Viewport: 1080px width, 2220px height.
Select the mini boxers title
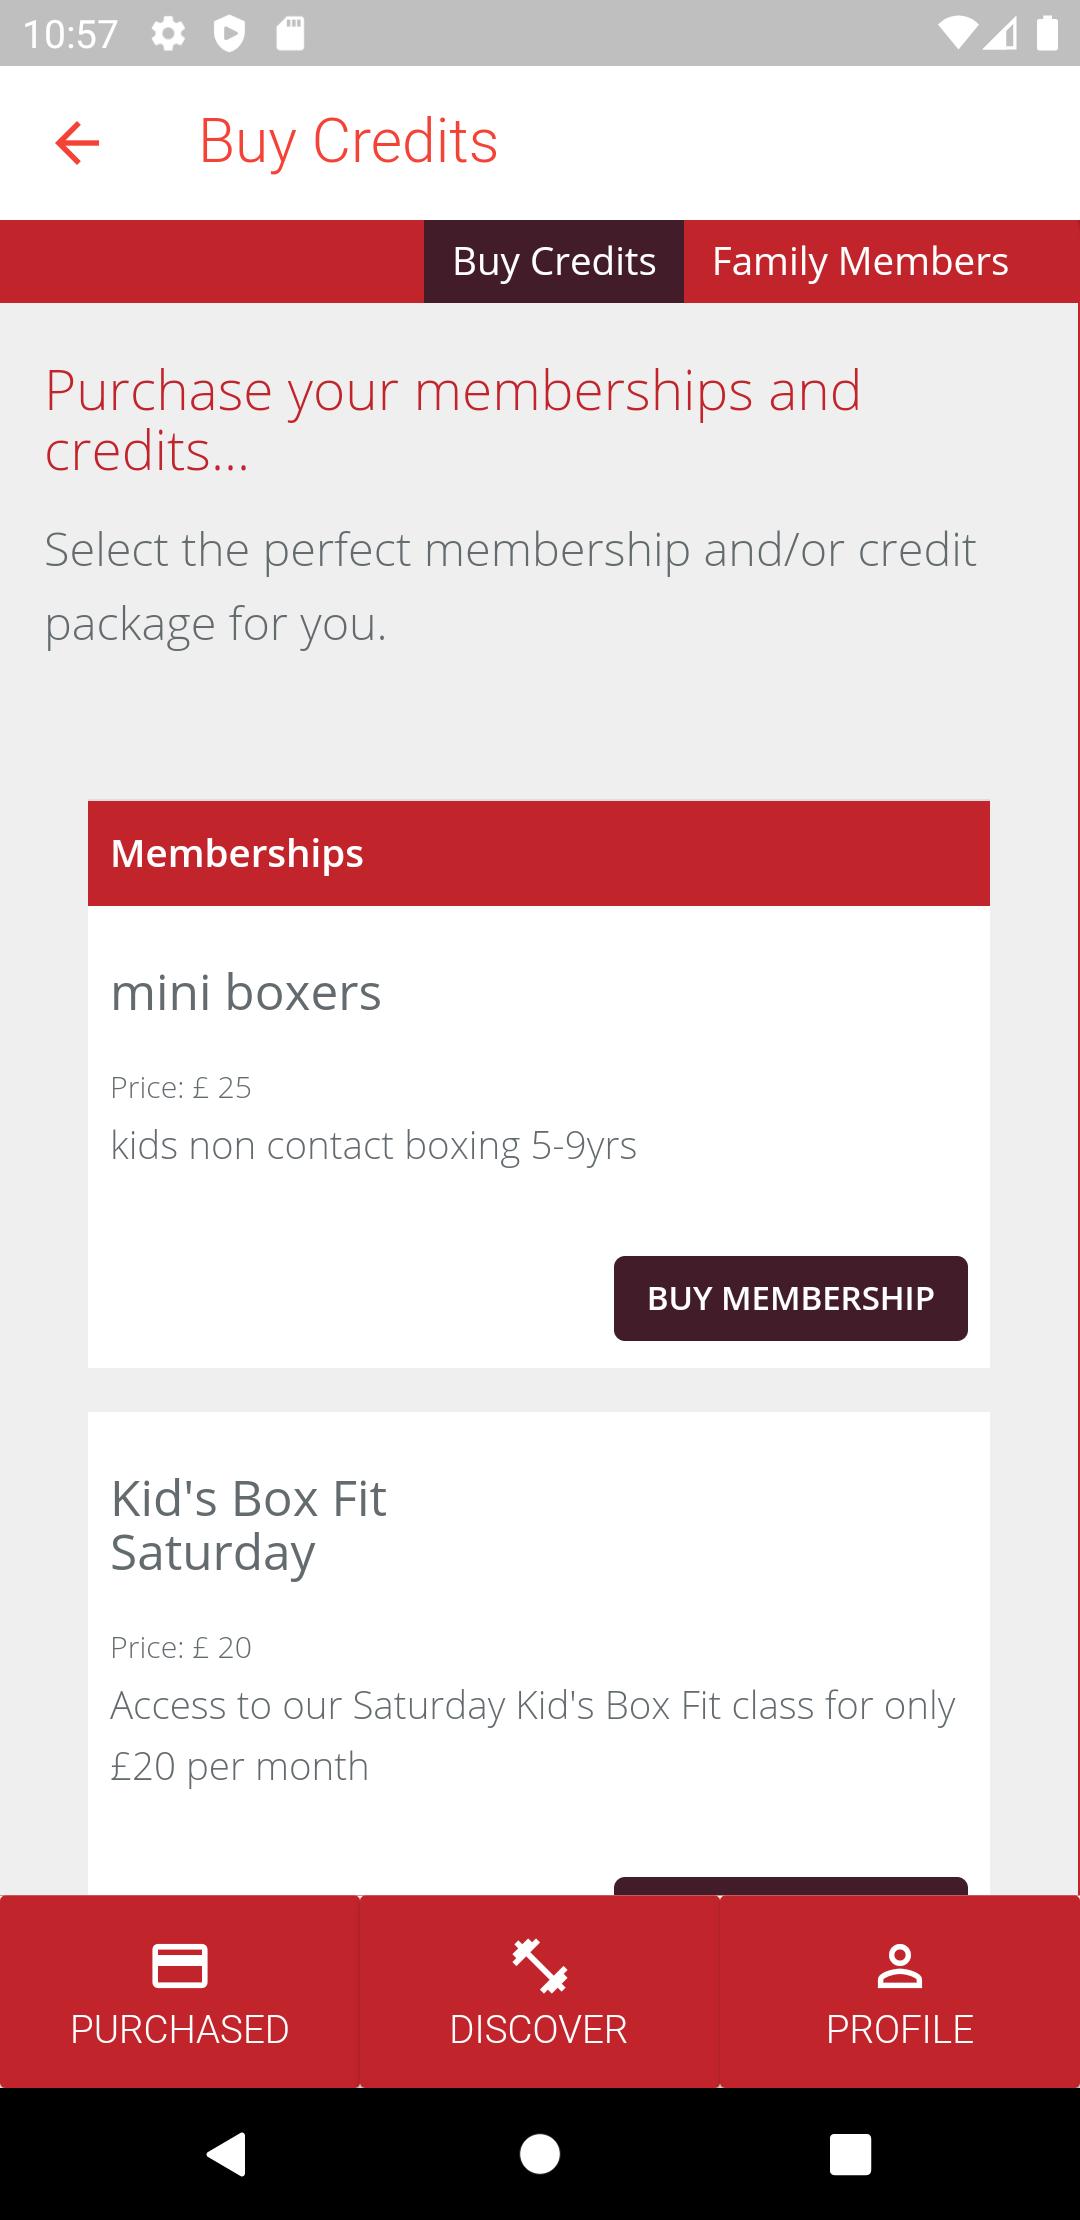[246, 992]
